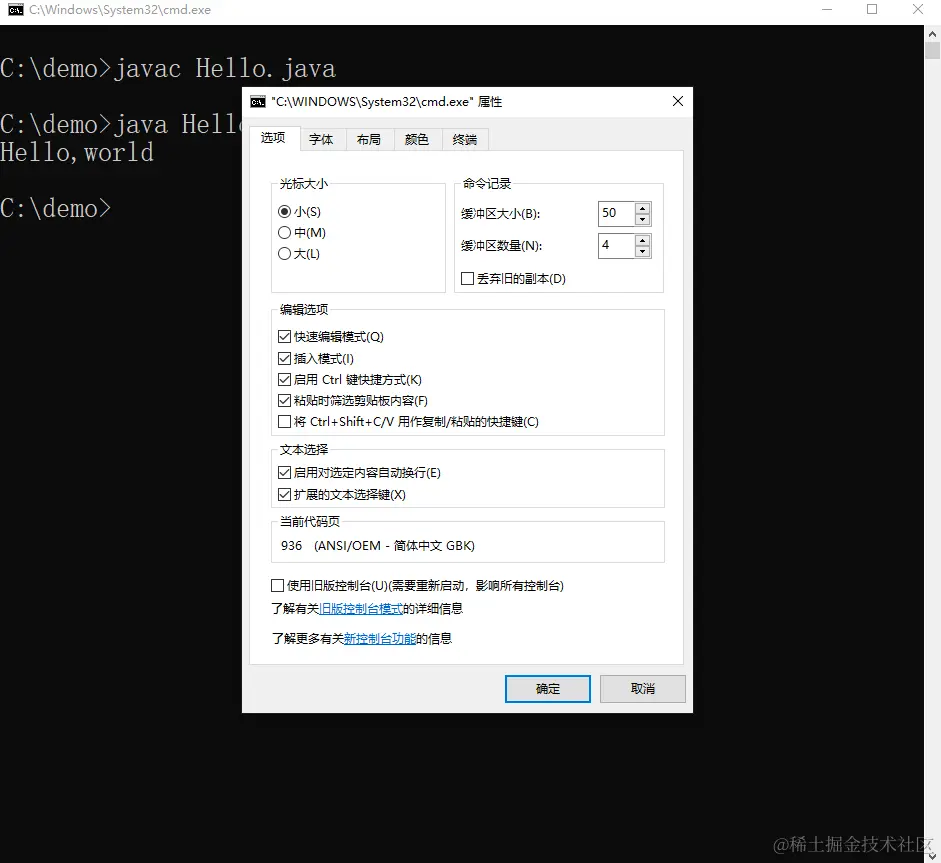Open the 新控制台功能 info link

click(379, 637)
